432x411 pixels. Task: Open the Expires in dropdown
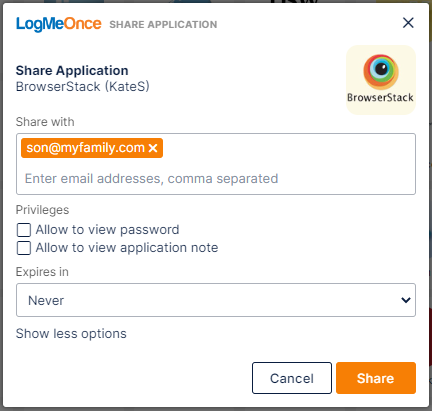[216, 300]
